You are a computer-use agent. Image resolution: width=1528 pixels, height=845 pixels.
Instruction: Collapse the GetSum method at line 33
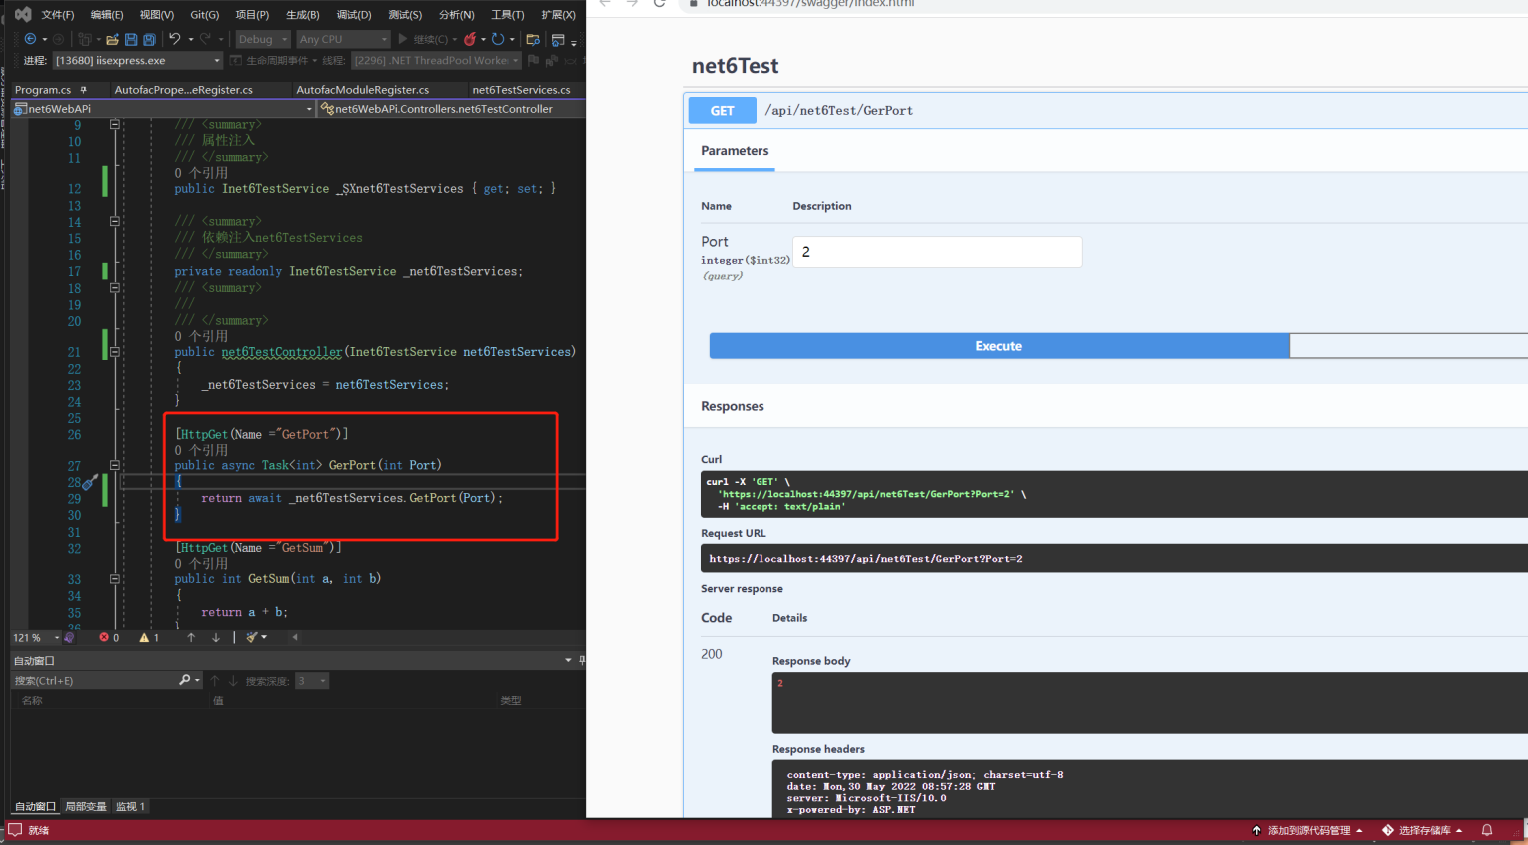[x=115, y=579]
